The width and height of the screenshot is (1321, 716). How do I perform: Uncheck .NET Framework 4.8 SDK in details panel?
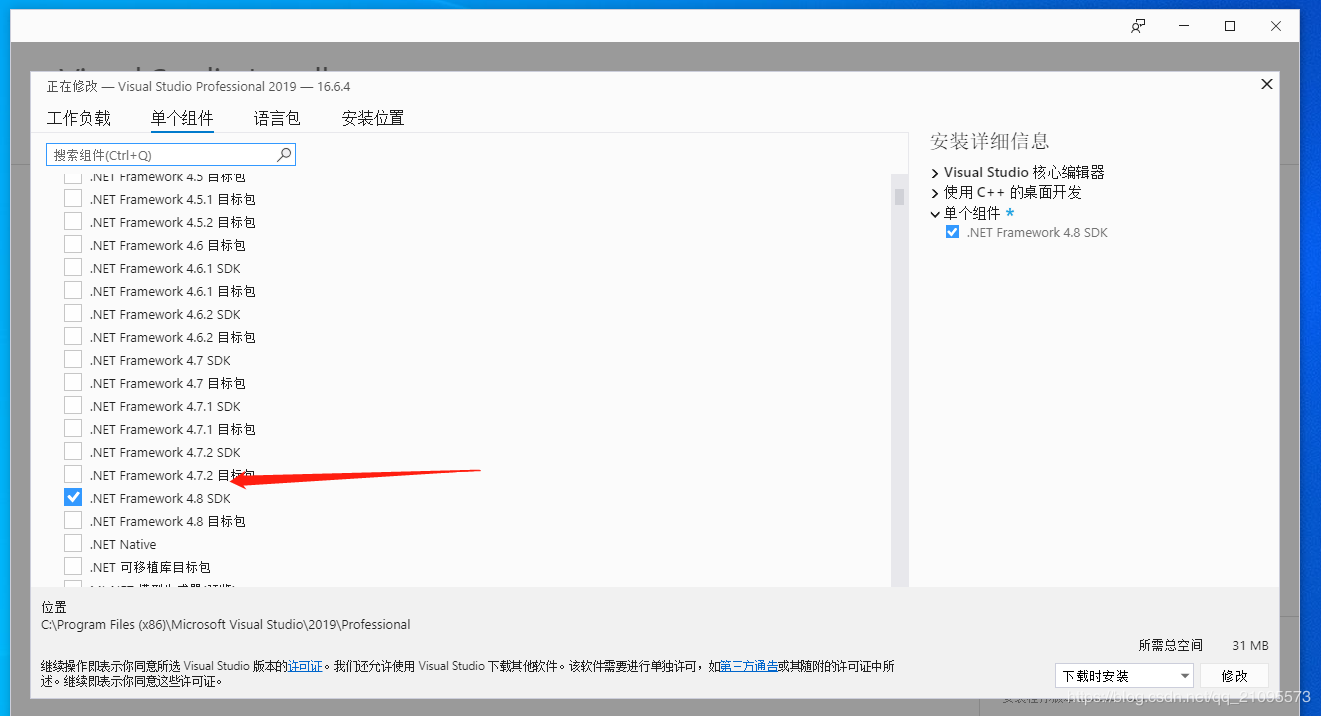pyautogui.click(x=952, y=231)
